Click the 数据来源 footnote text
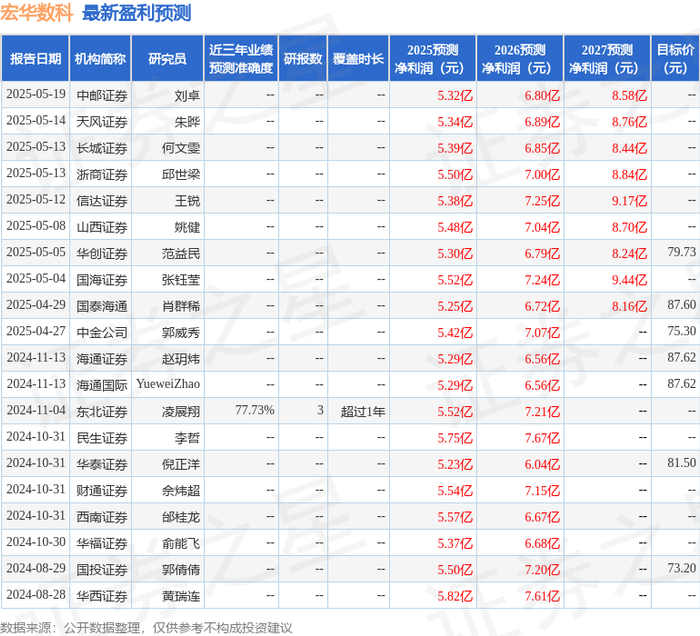Screen dimensions: 700x636 click(x=146, y=628)
